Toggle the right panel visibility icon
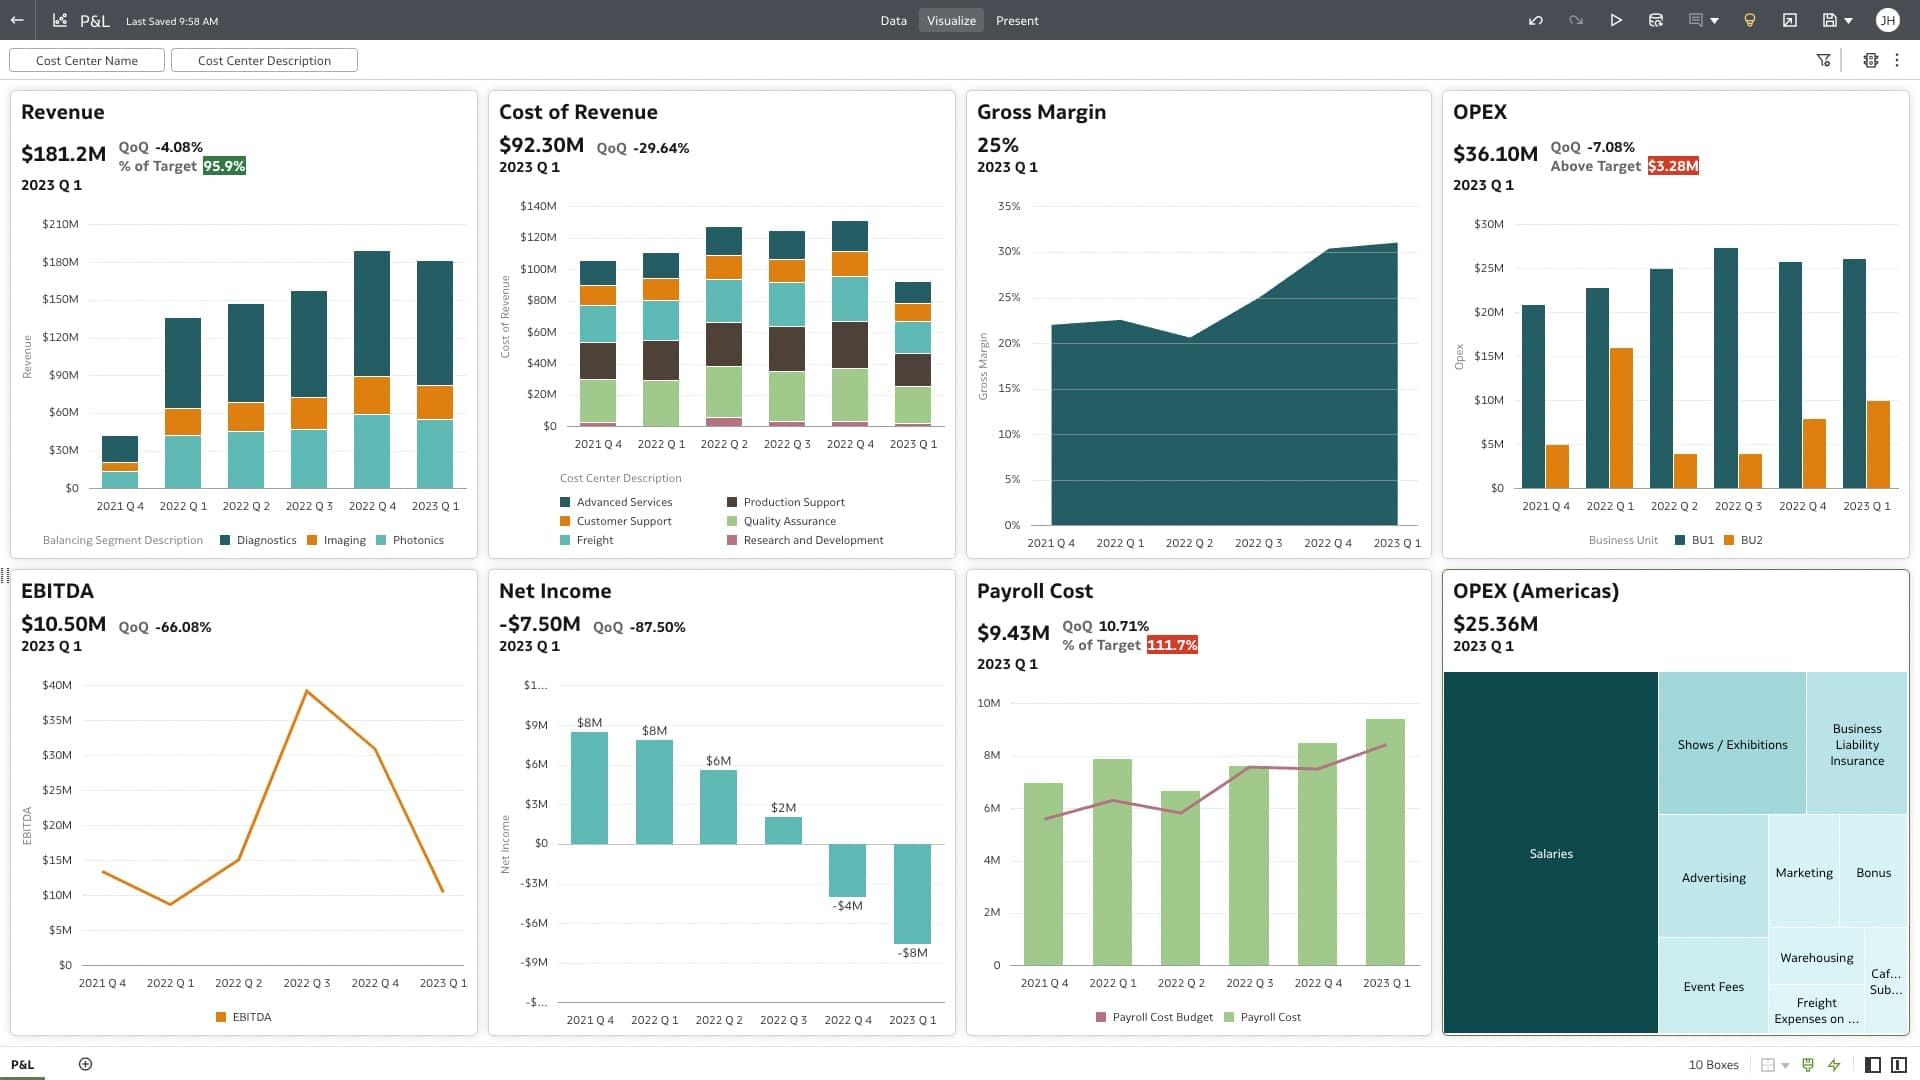 pos(1897,1064)
